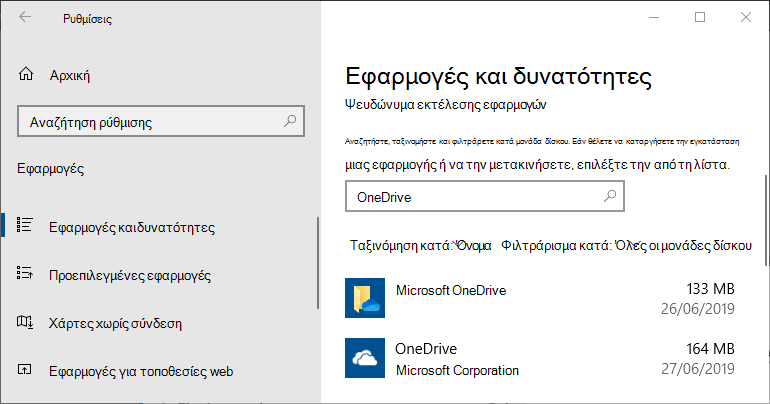Click the Microsoft OneDrive folder icon

pos(365,298)
